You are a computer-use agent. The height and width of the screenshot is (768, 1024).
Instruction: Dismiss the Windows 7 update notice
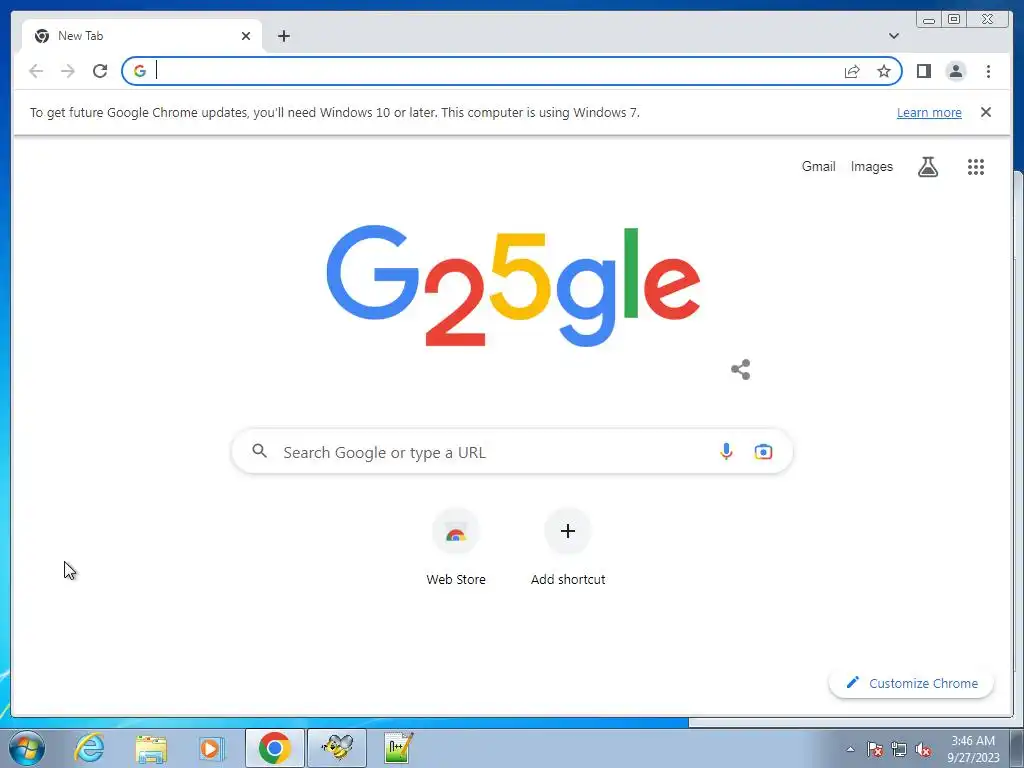pos(985,112)
